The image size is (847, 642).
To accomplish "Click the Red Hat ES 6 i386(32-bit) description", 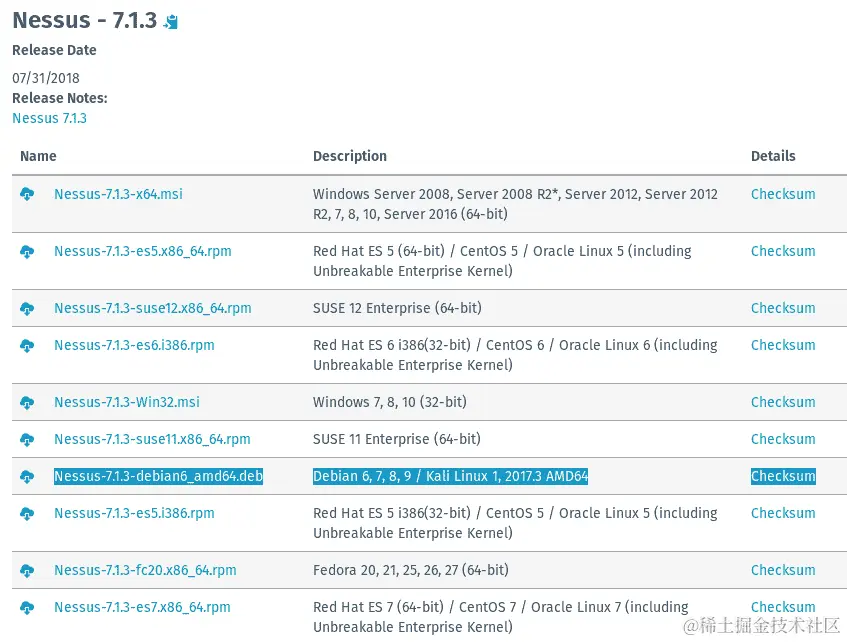I will (x=515, y=355).
